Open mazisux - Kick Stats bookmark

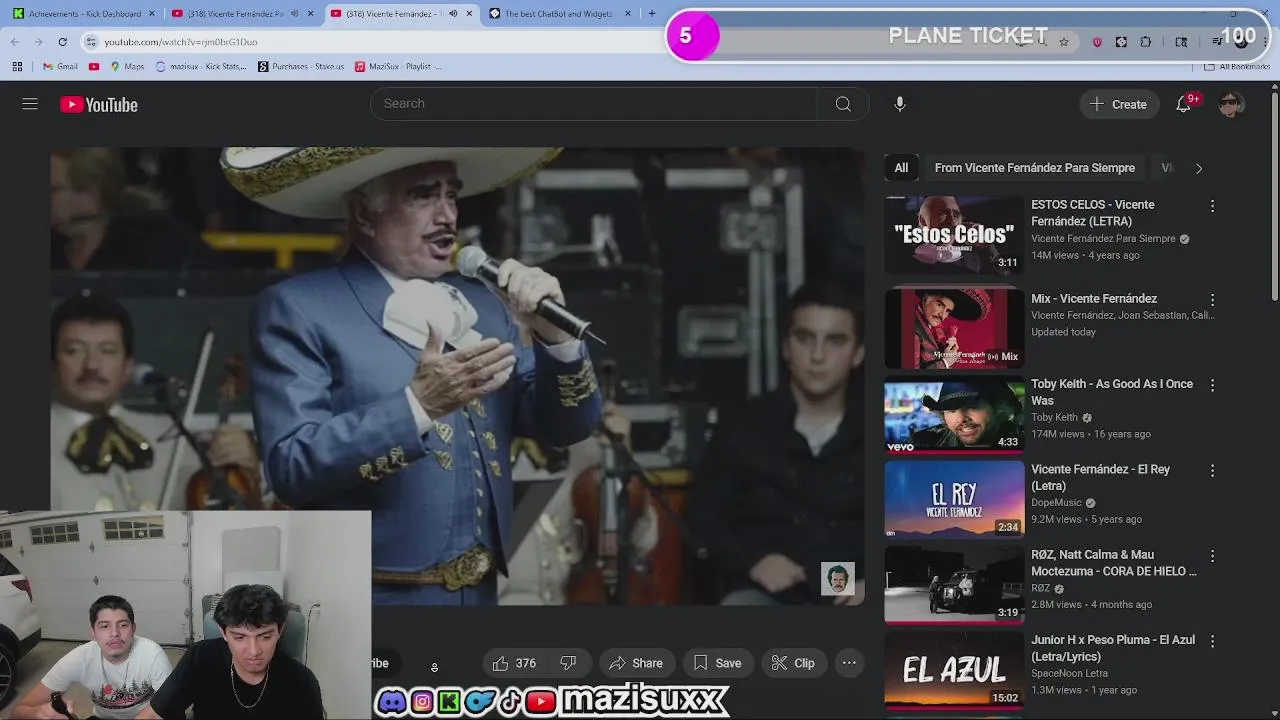(x=201, y=66)
